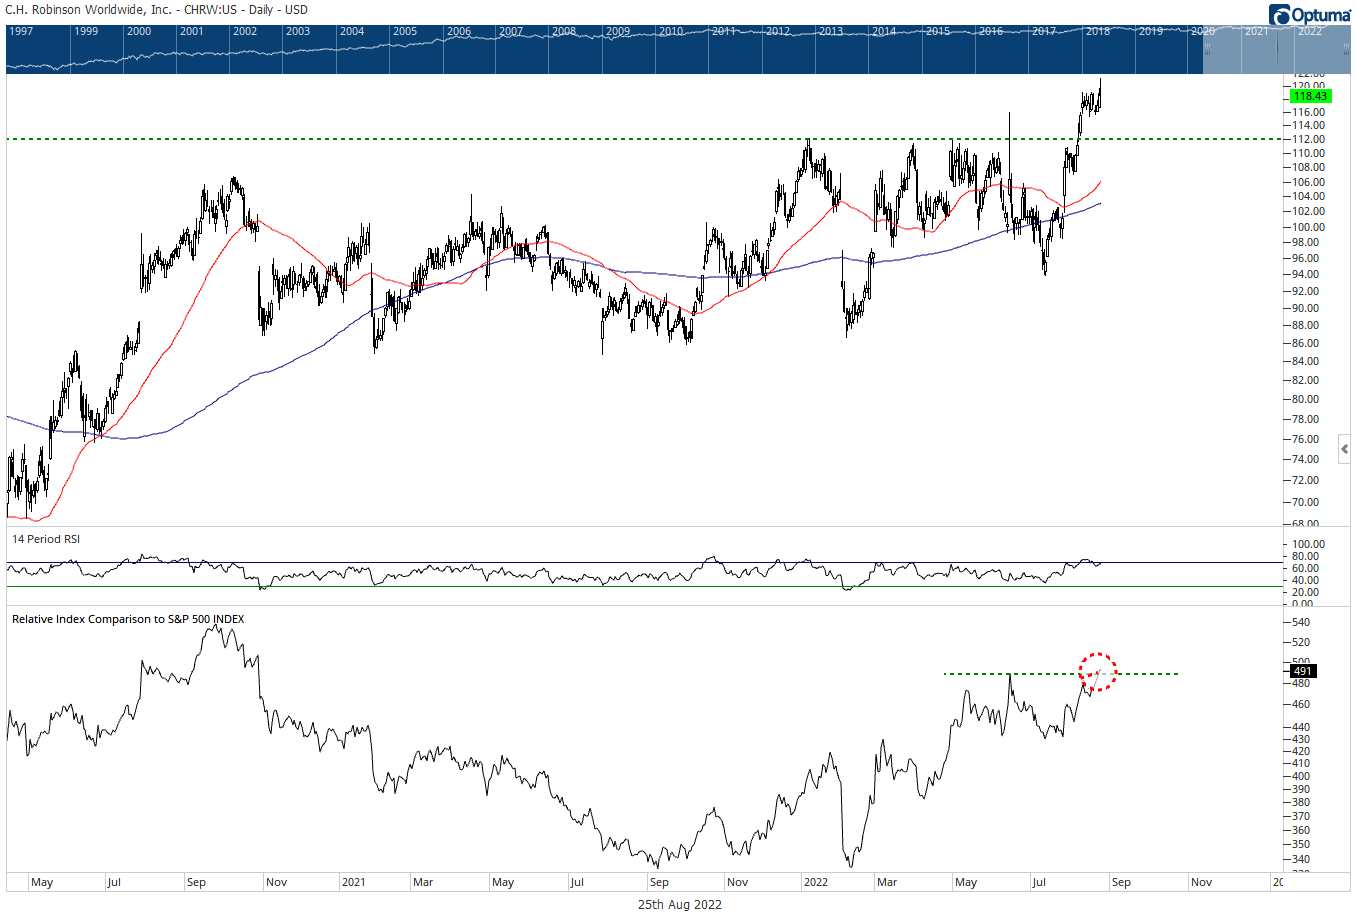Click the 2021 label on the date axis

pyautogui.click(x=353, y=883)
